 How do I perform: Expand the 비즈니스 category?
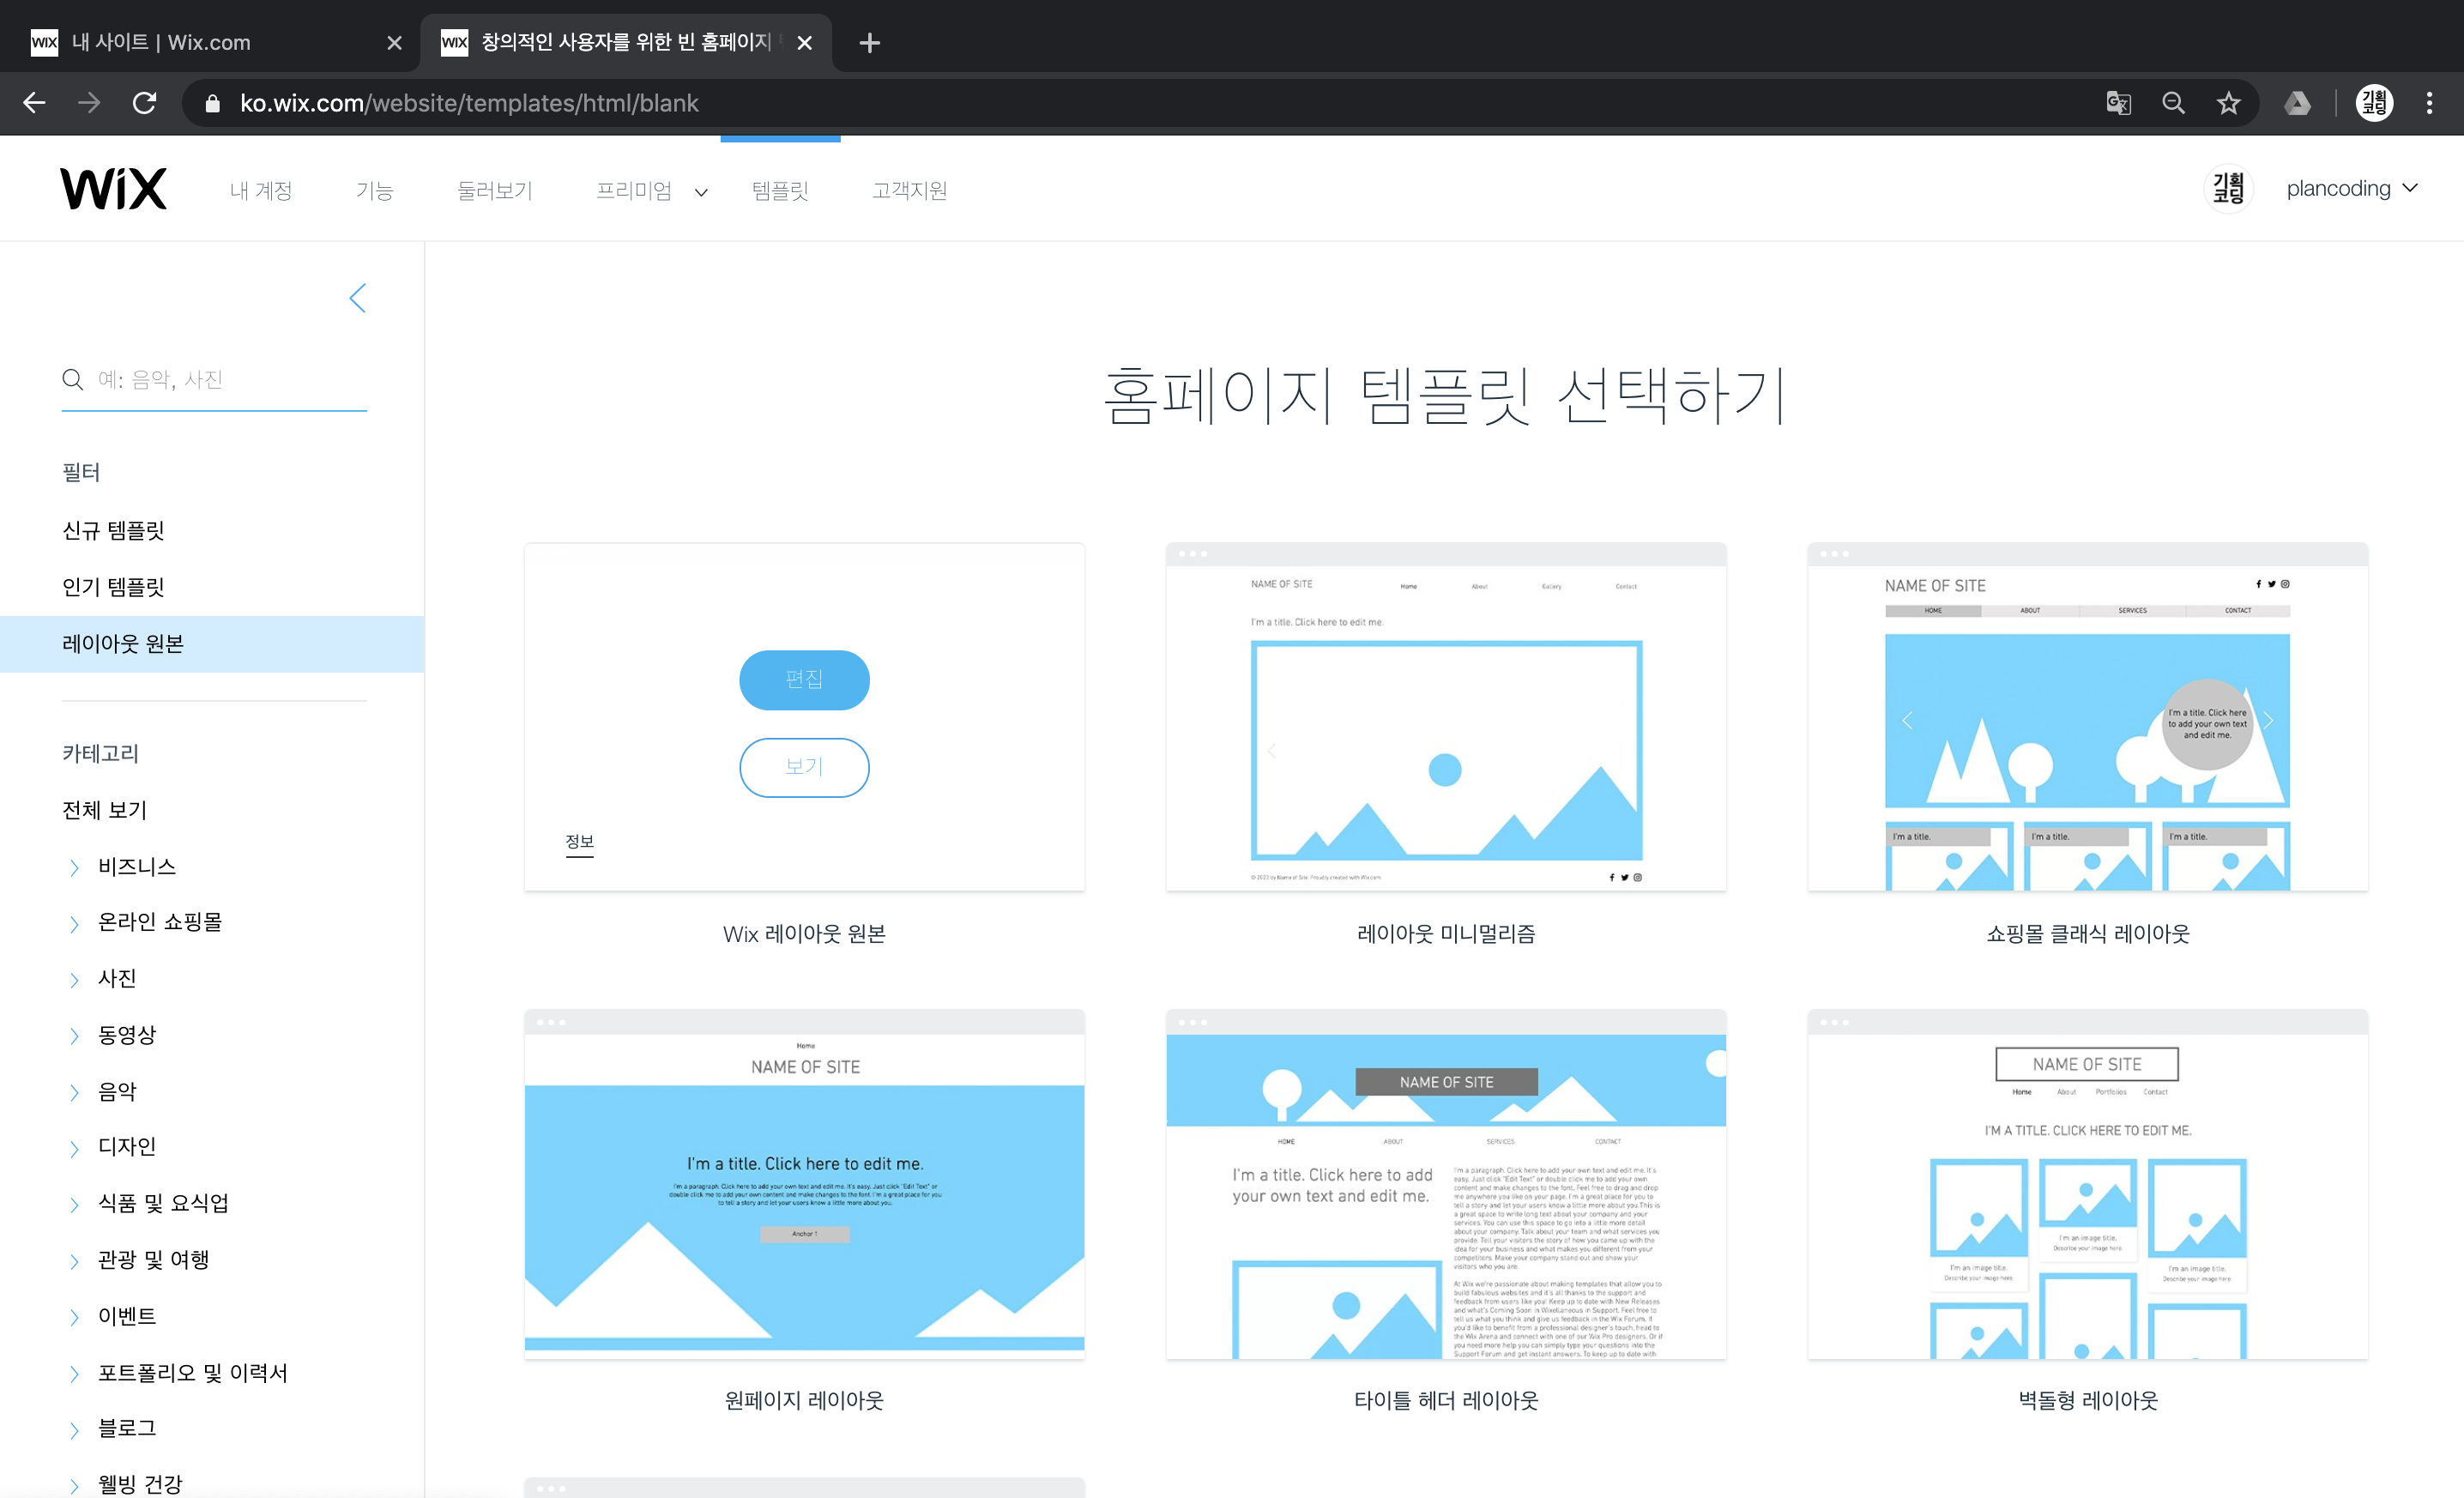click(x=74, y=867)
